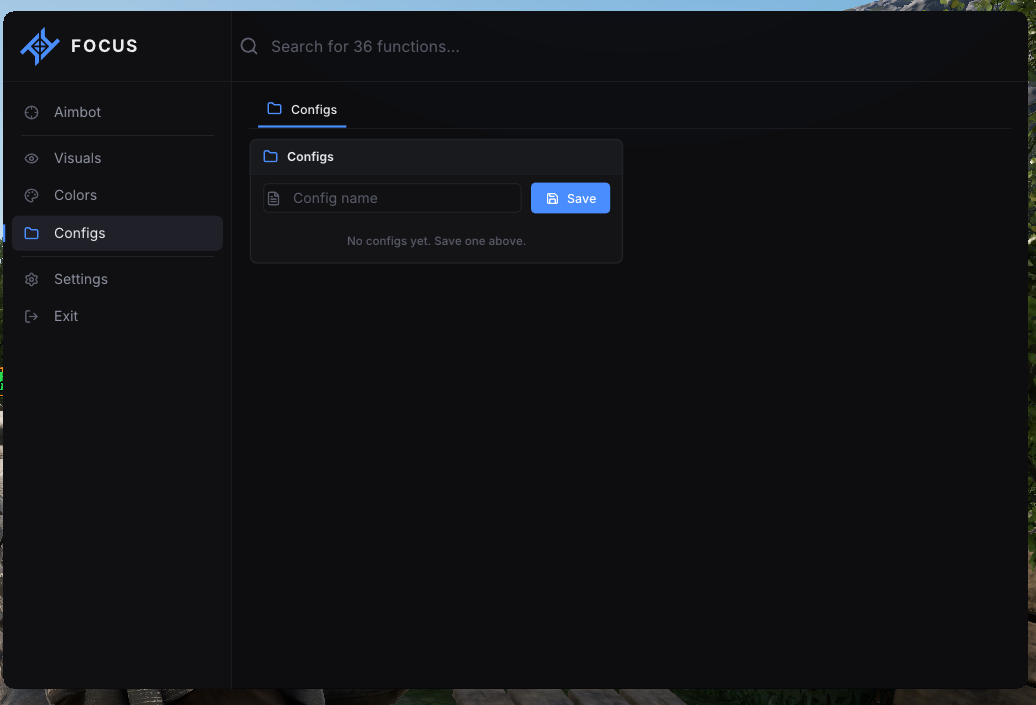Click the sidebar Configs folder icon
The image size is (1036, 705).
[31, 233]
